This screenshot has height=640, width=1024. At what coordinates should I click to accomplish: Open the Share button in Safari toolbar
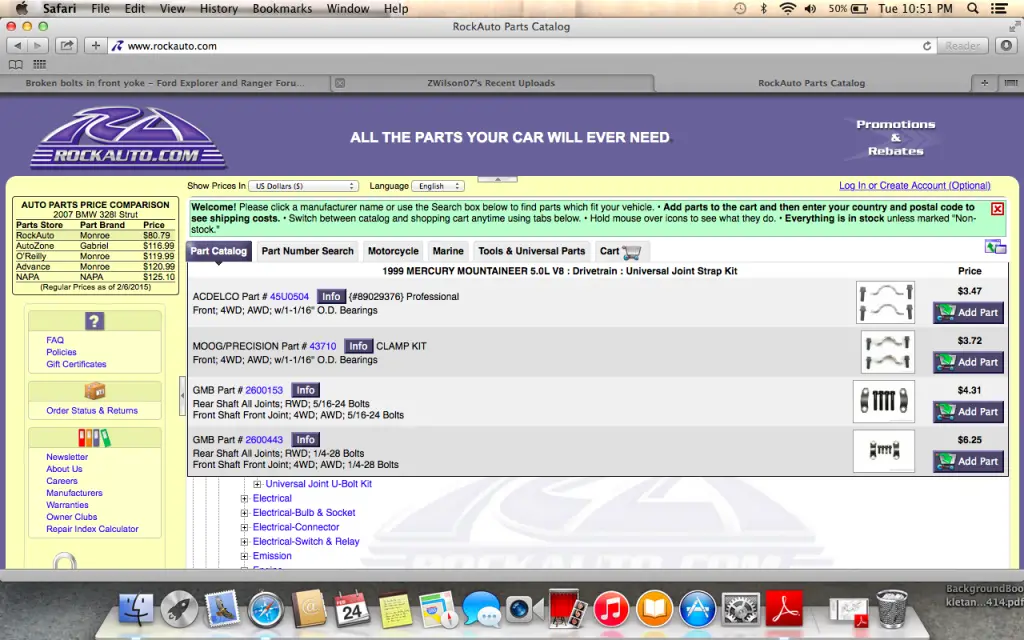[x=67, y=46]
